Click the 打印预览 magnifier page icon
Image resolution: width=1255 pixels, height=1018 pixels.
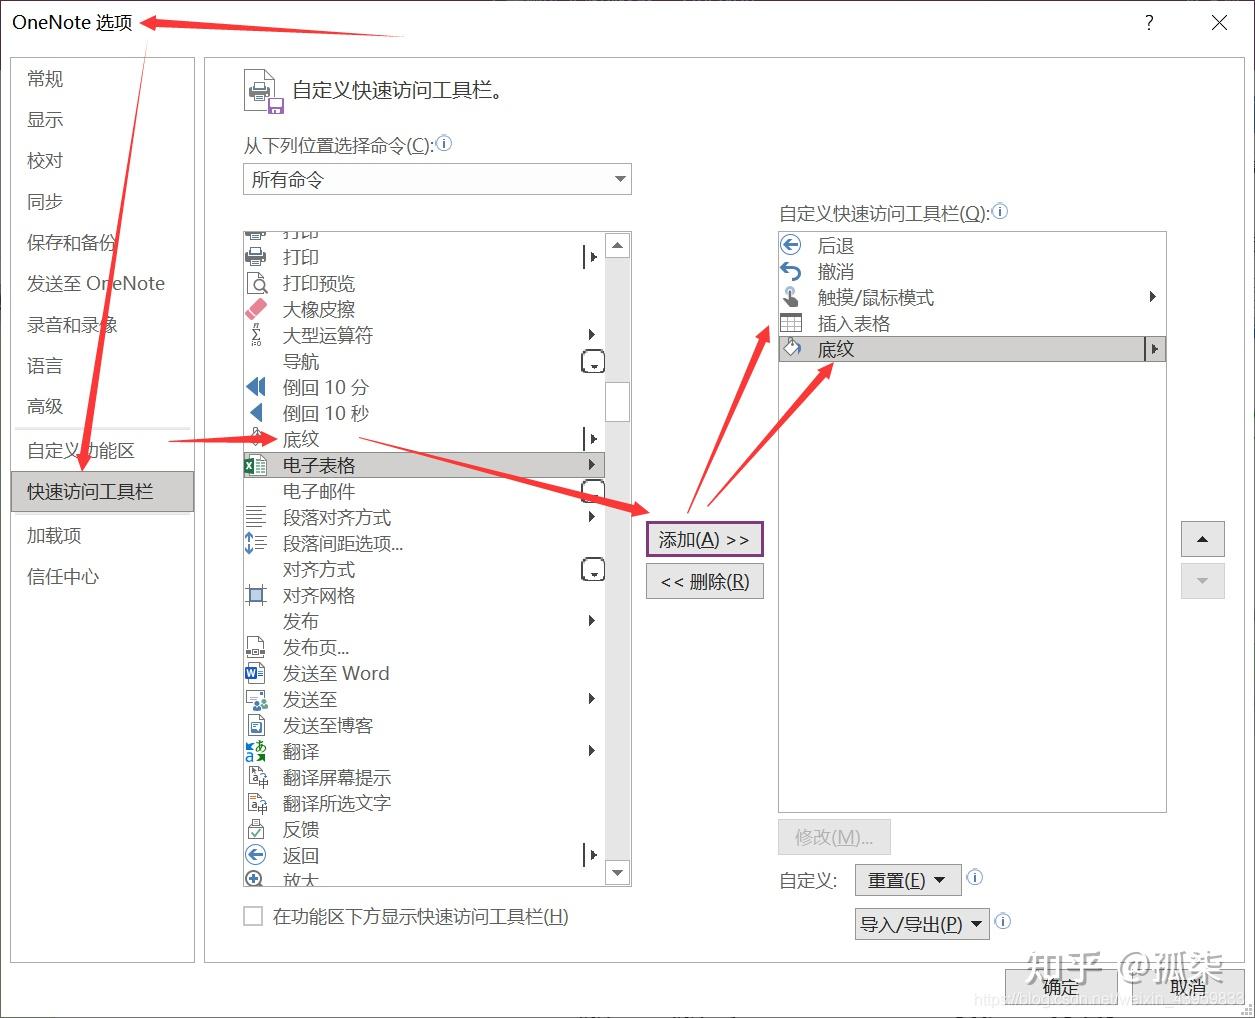[256, 283]
